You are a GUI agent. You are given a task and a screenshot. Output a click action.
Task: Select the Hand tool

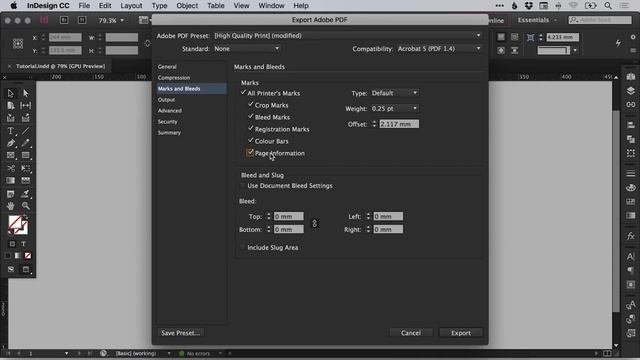[11, 206]
